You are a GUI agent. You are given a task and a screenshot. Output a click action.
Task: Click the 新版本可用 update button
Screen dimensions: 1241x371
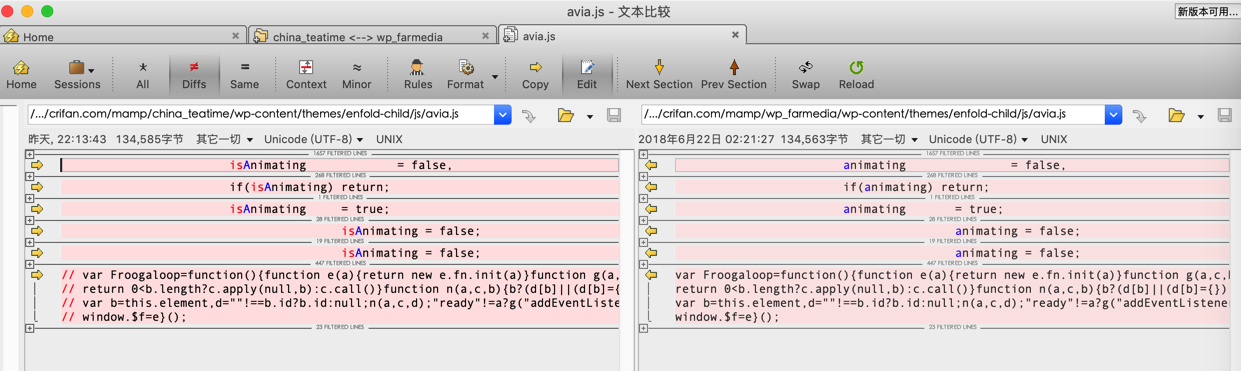[x=1207, y=11]
